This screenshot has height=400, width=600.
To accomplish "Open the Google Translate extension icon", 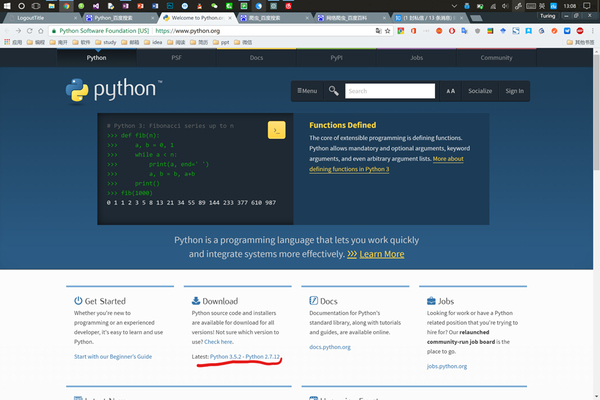I will click(465, 31).
